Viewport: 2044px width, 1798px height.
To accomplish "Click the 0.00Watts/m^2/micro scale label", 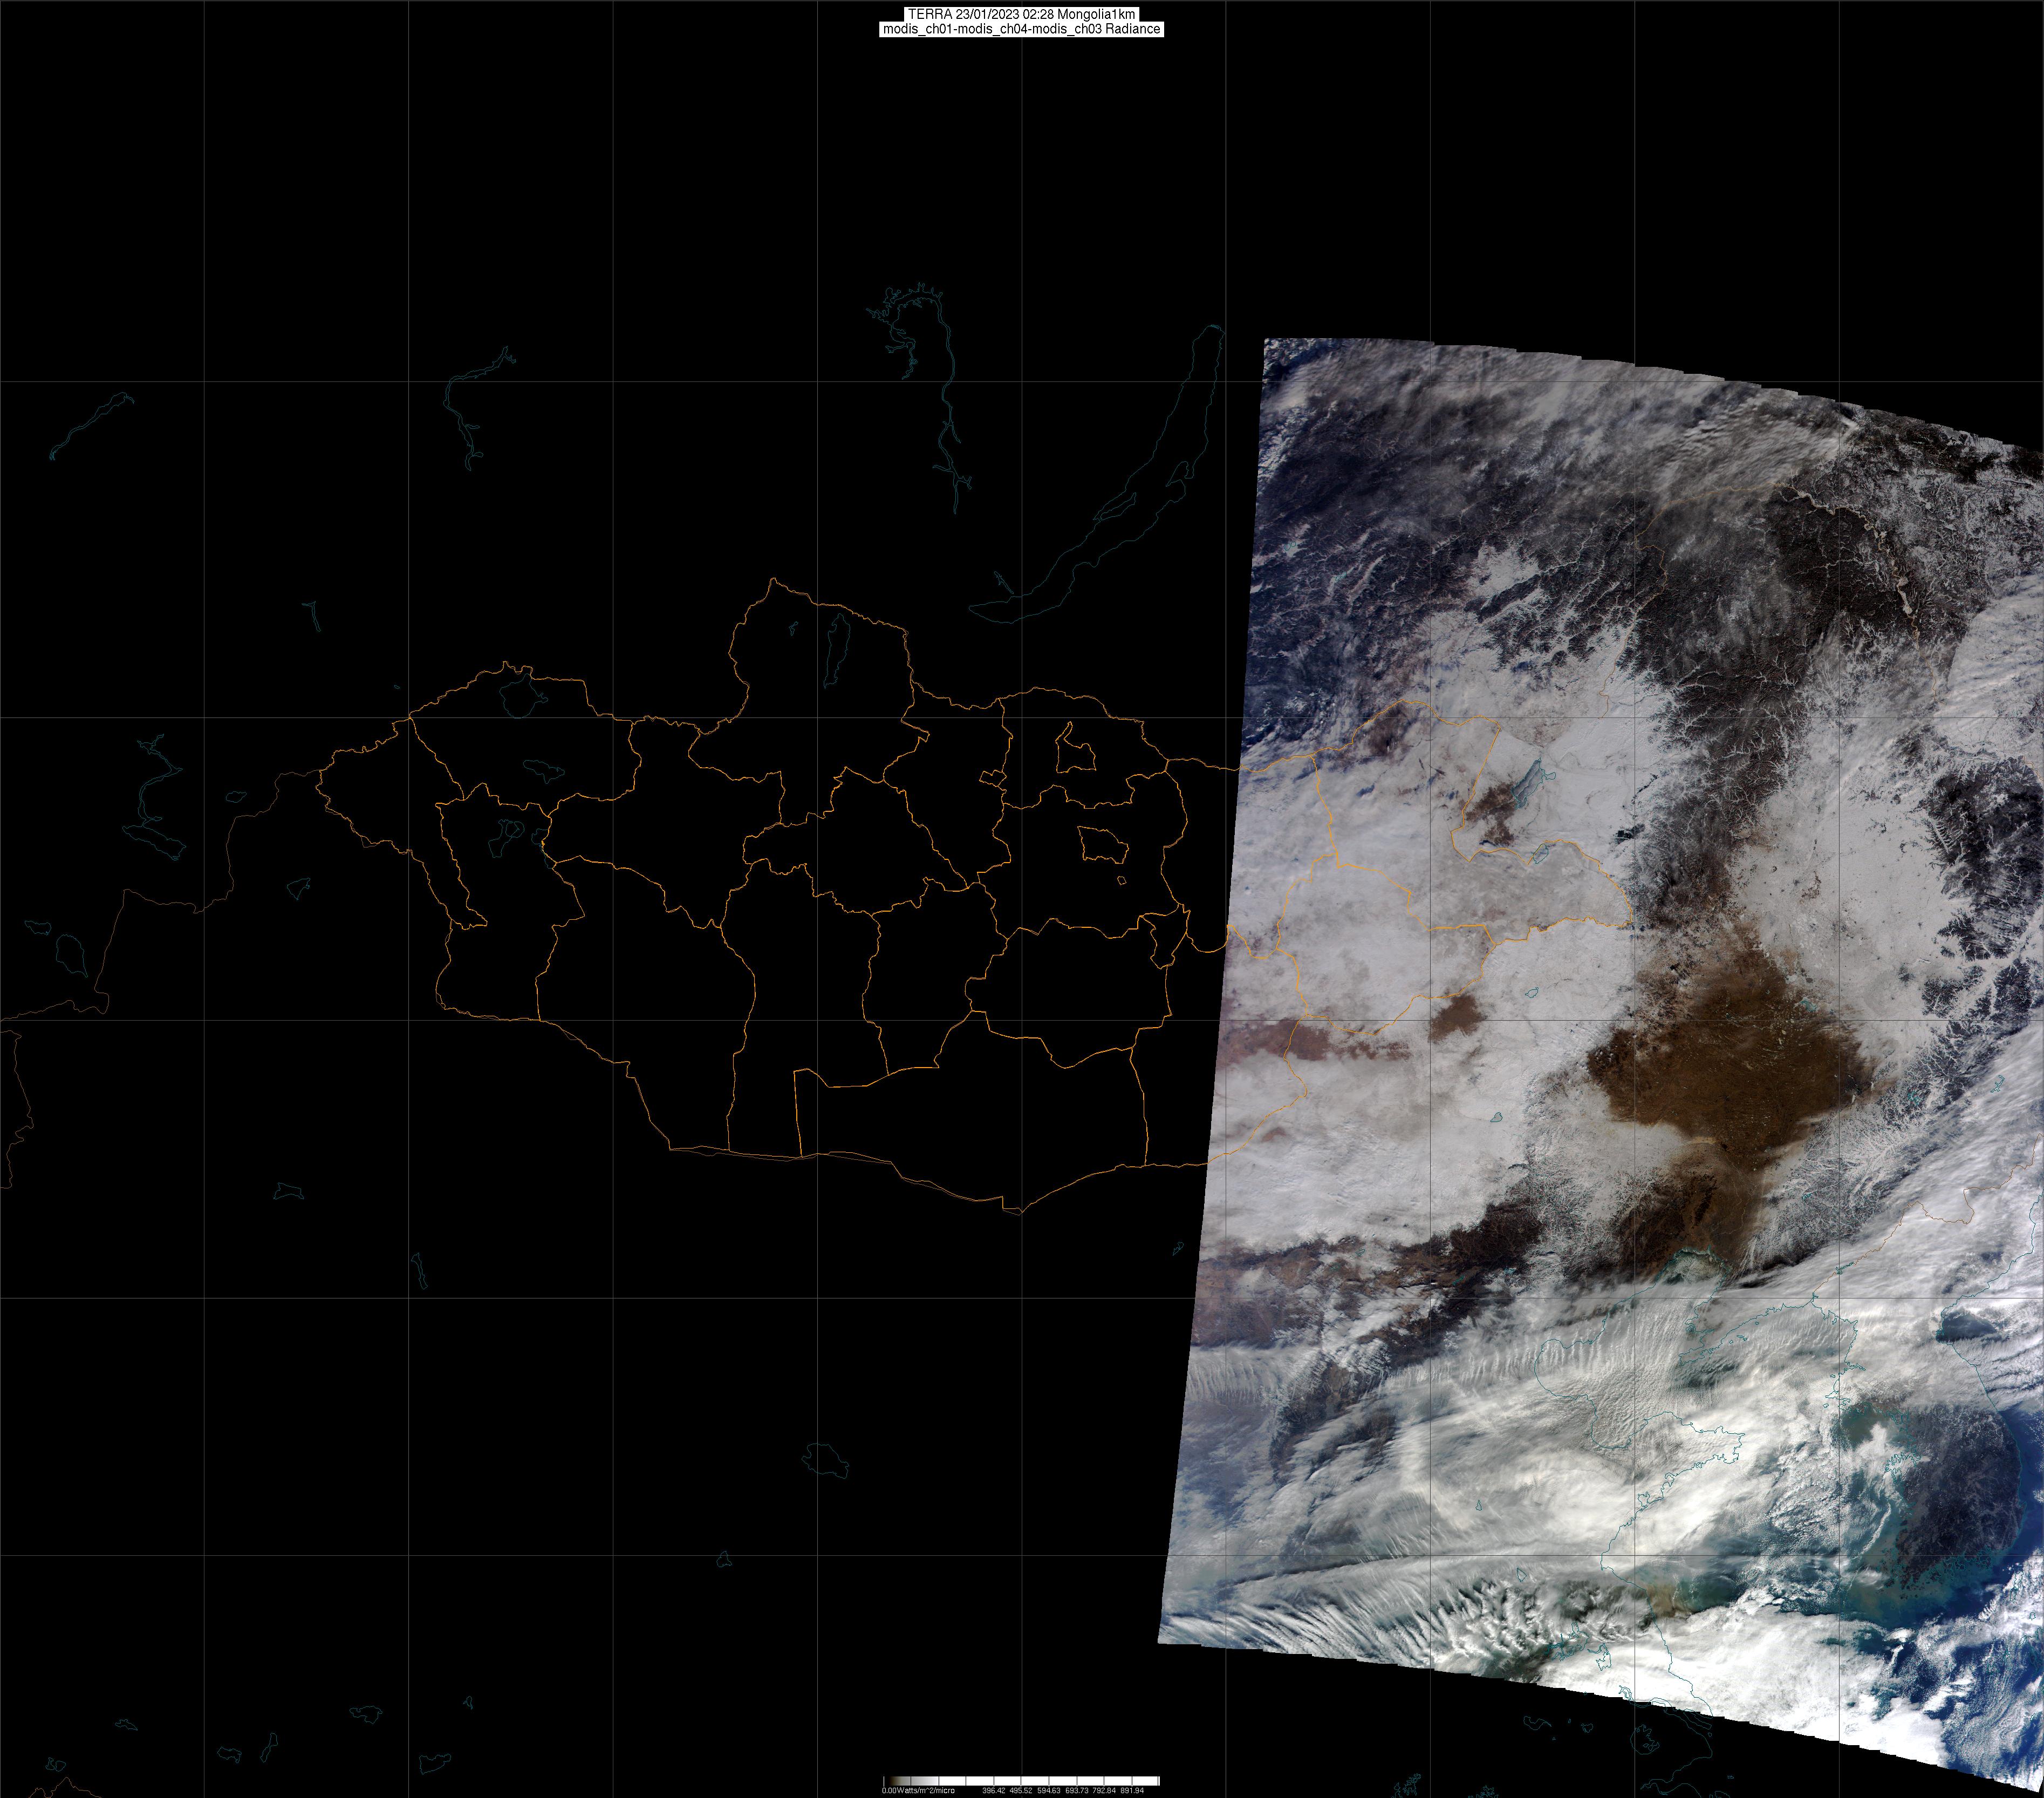I will click(x=919, y=1791).
